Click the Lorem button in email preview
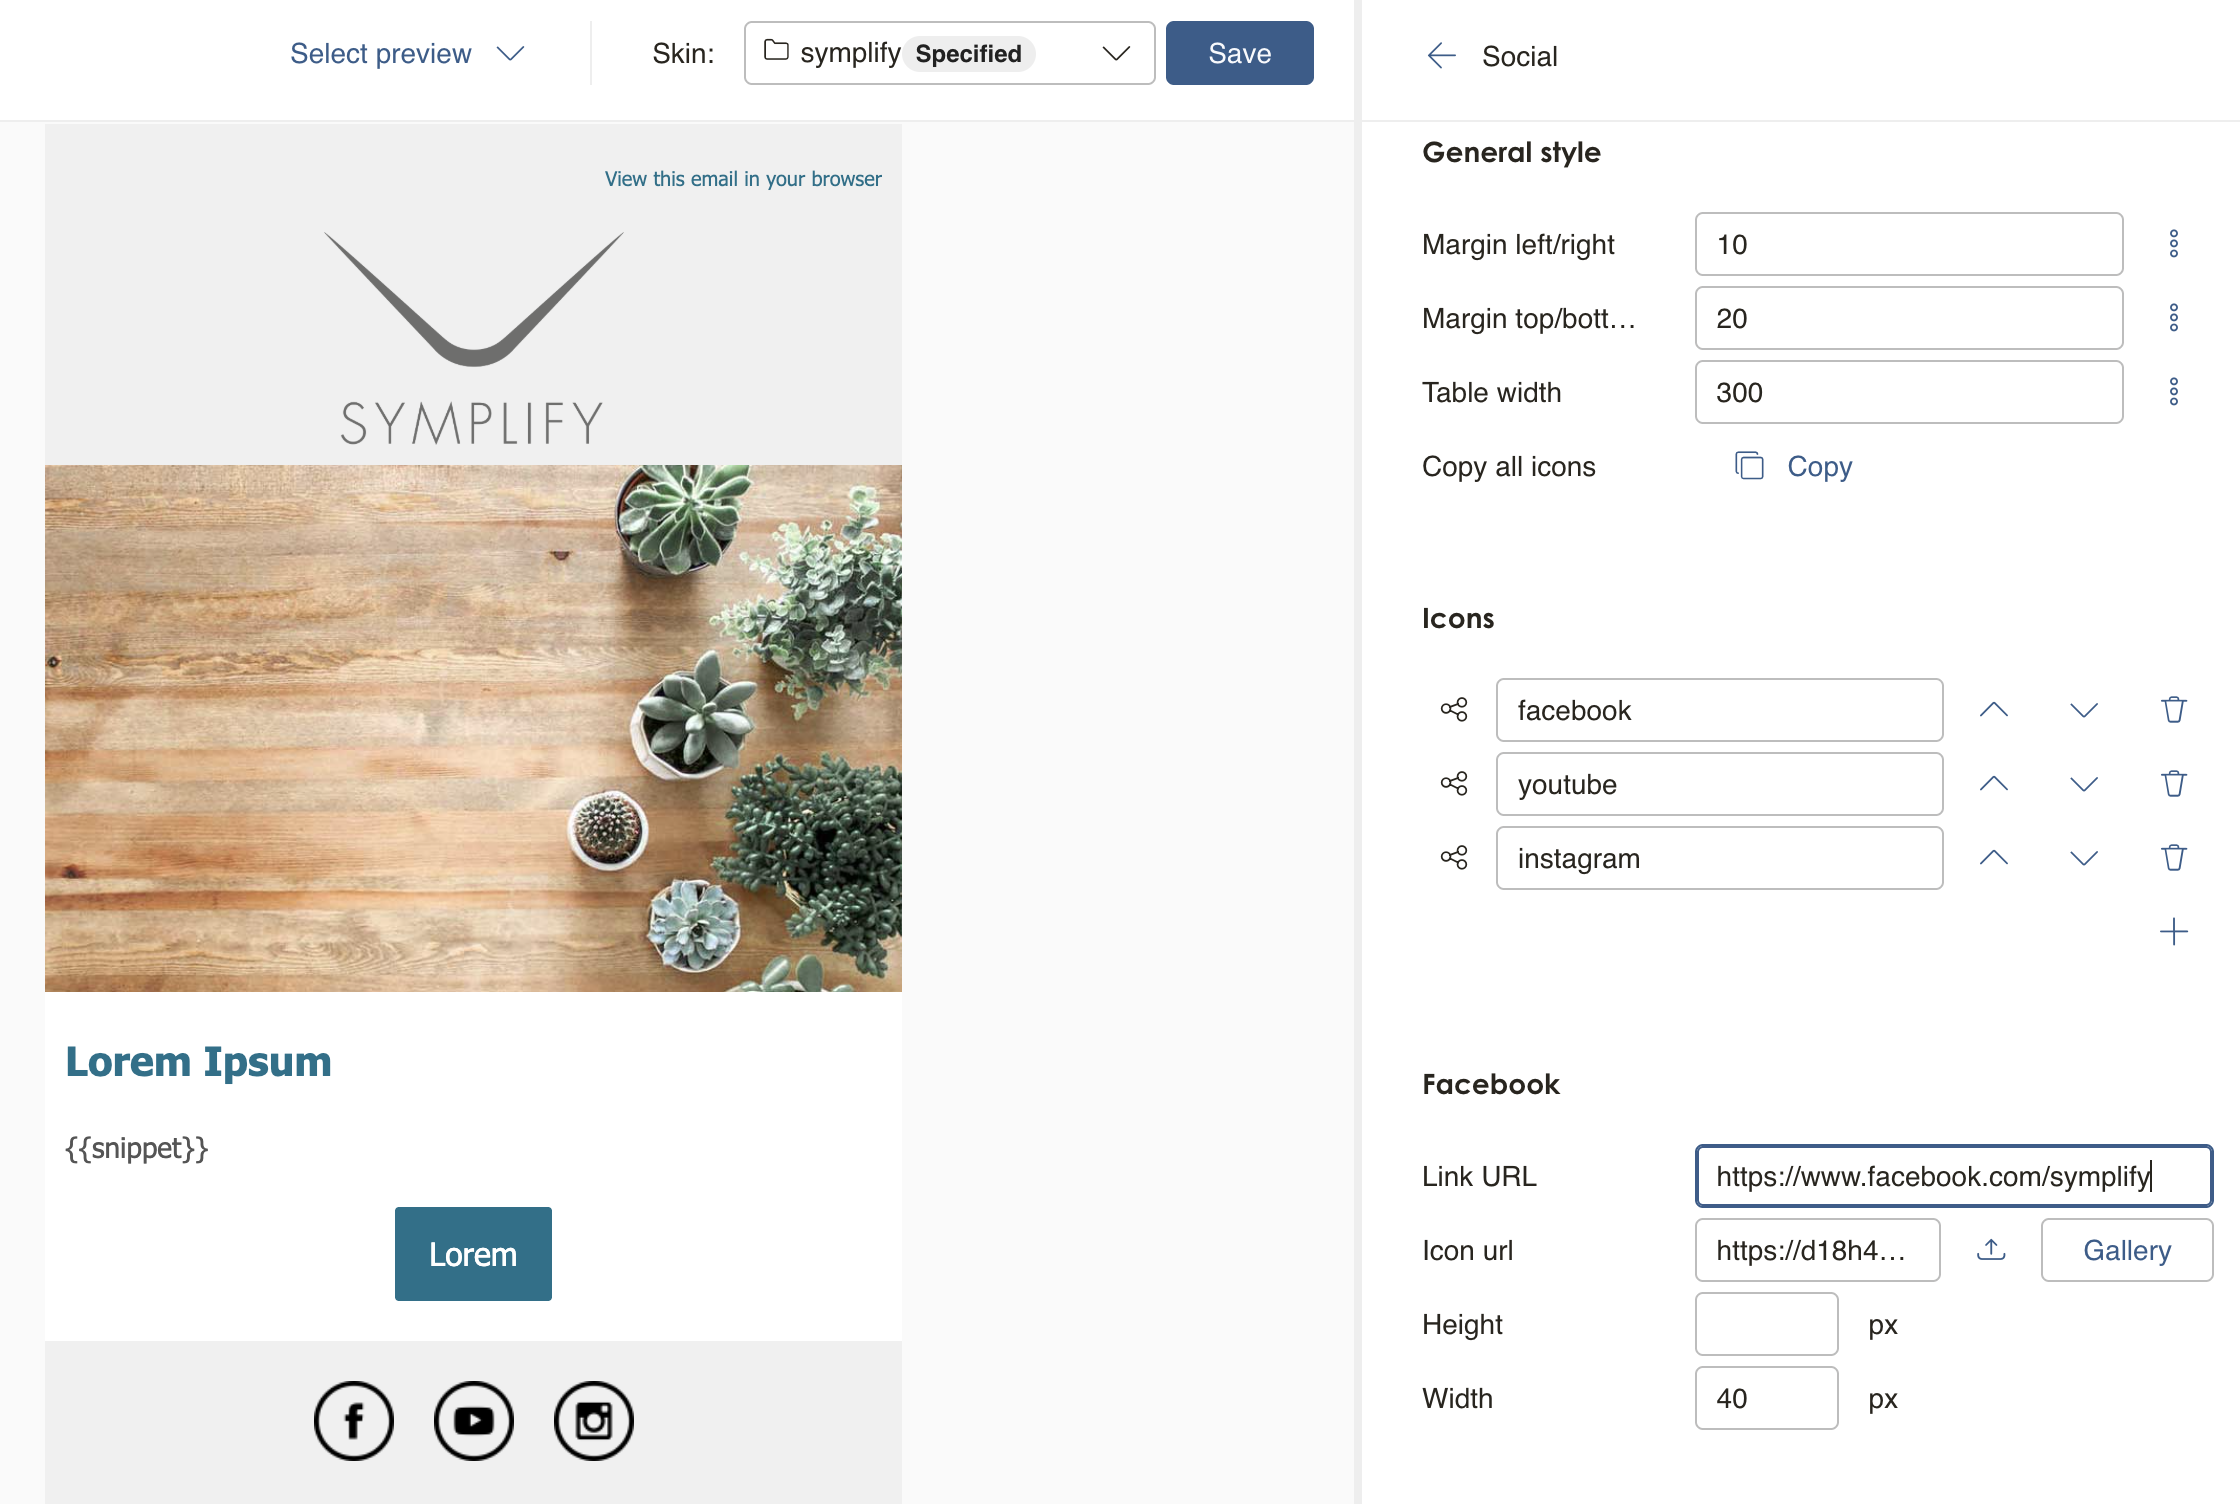Image resolution: width=2240 pixels, height=1504 pixels. tap(473, 1254)
